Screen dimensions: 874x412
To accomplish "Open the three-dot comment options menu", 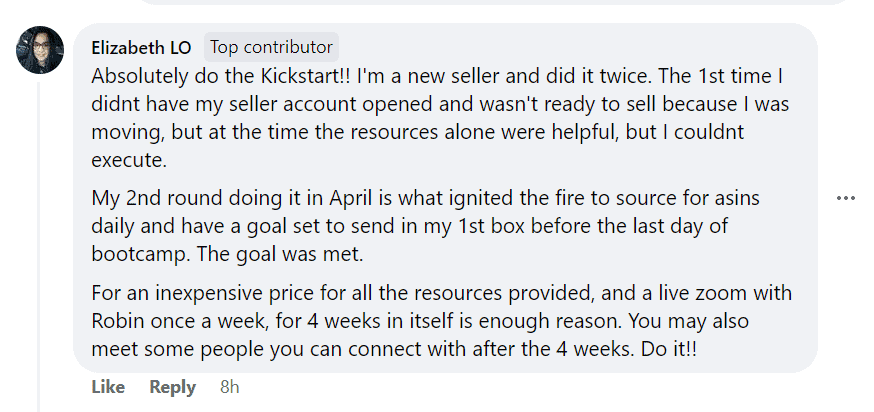I will point(846,198).
